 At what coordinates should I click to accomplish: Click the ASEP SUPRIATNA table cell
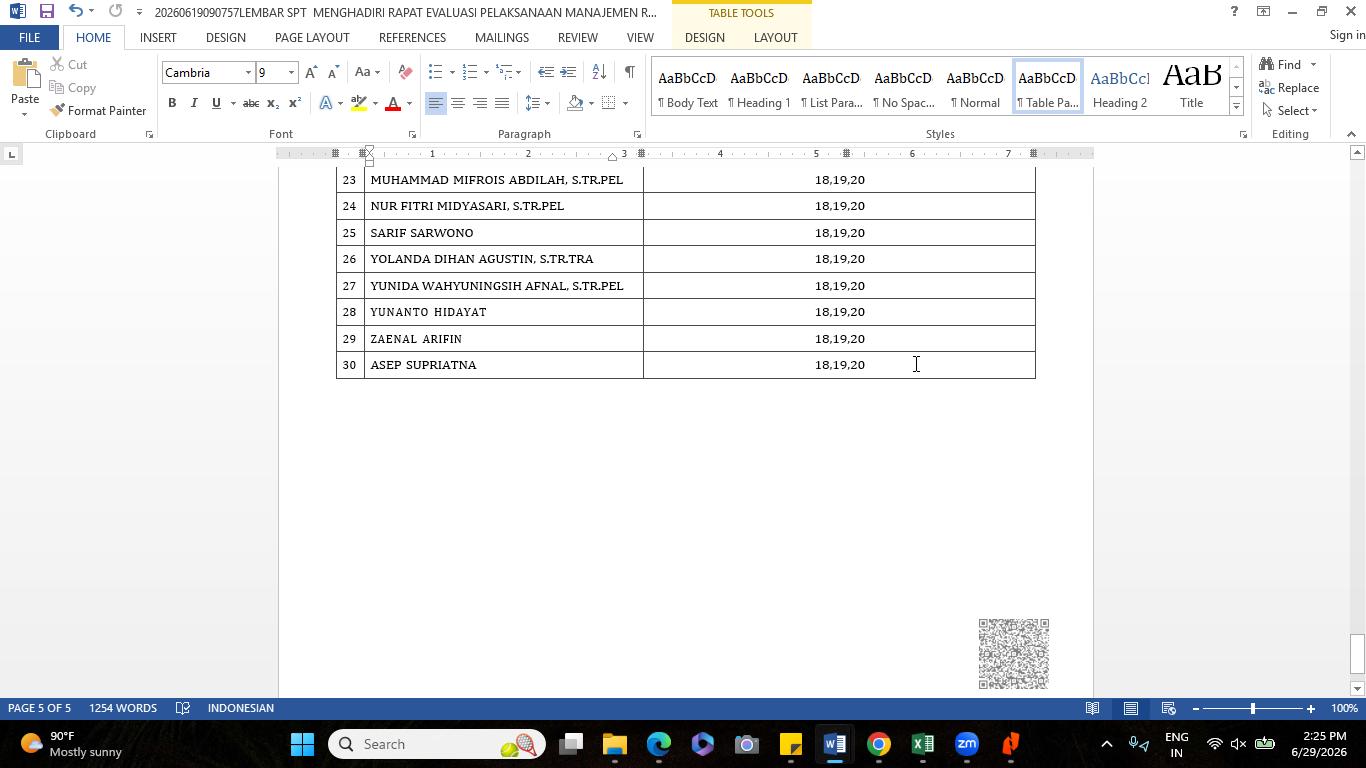(x=504, y=365)
